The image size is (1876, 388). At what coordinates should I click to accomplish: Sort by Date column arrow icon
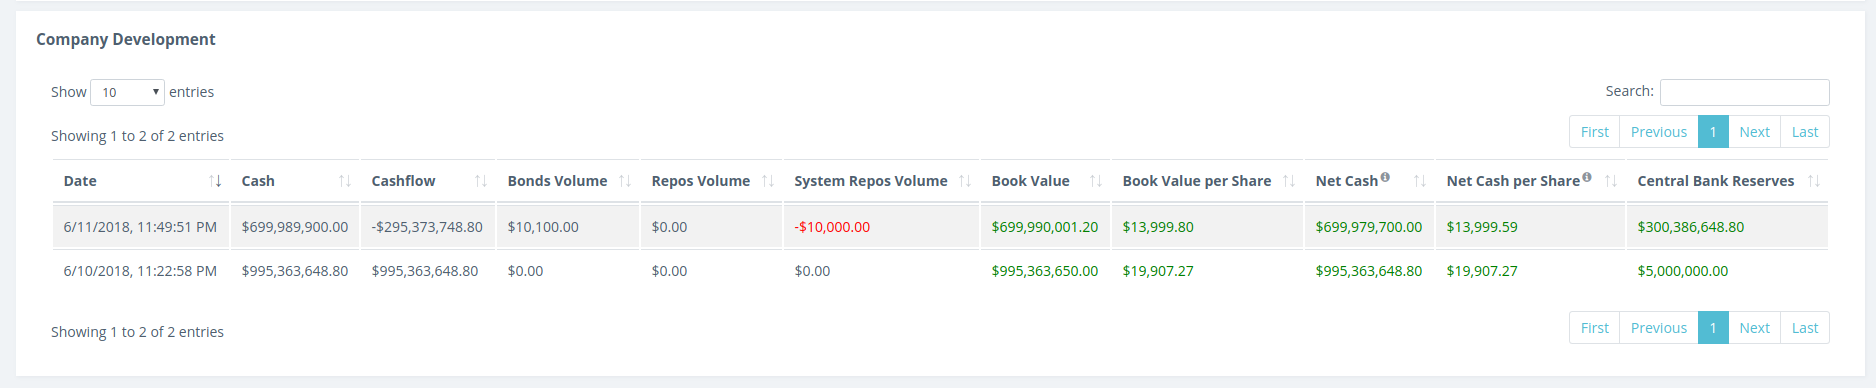(x=215, y=181)
